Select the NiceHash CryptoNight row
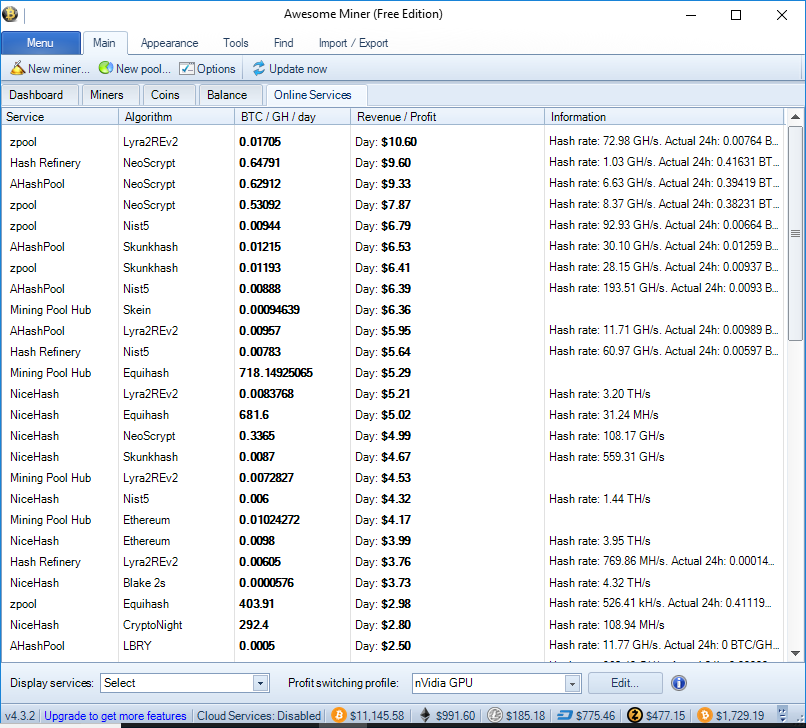806x728 pixels. [394, 625]
